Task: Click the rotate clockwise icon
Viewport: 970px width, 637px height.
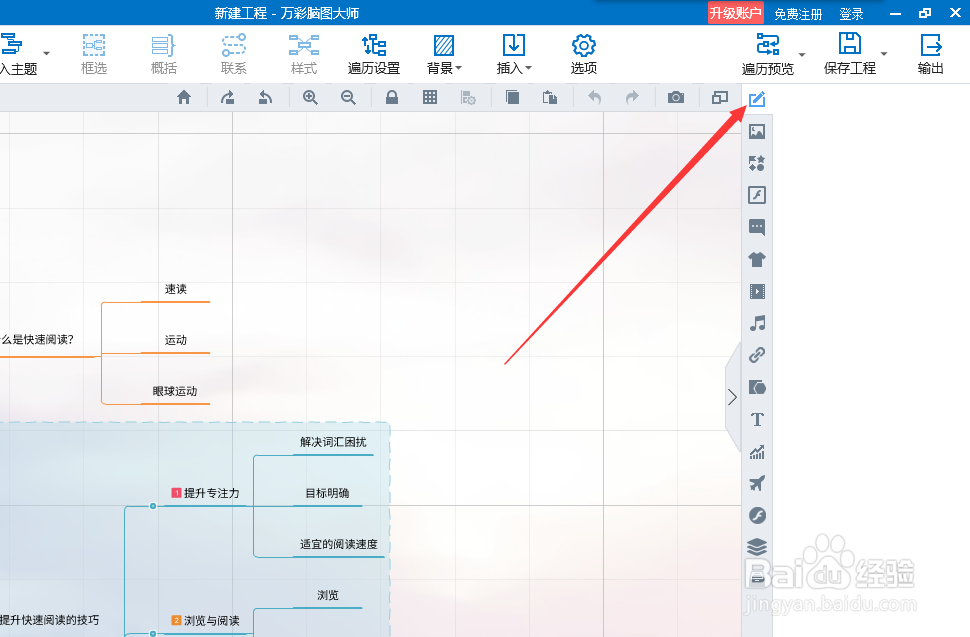Action: point(228,97)
